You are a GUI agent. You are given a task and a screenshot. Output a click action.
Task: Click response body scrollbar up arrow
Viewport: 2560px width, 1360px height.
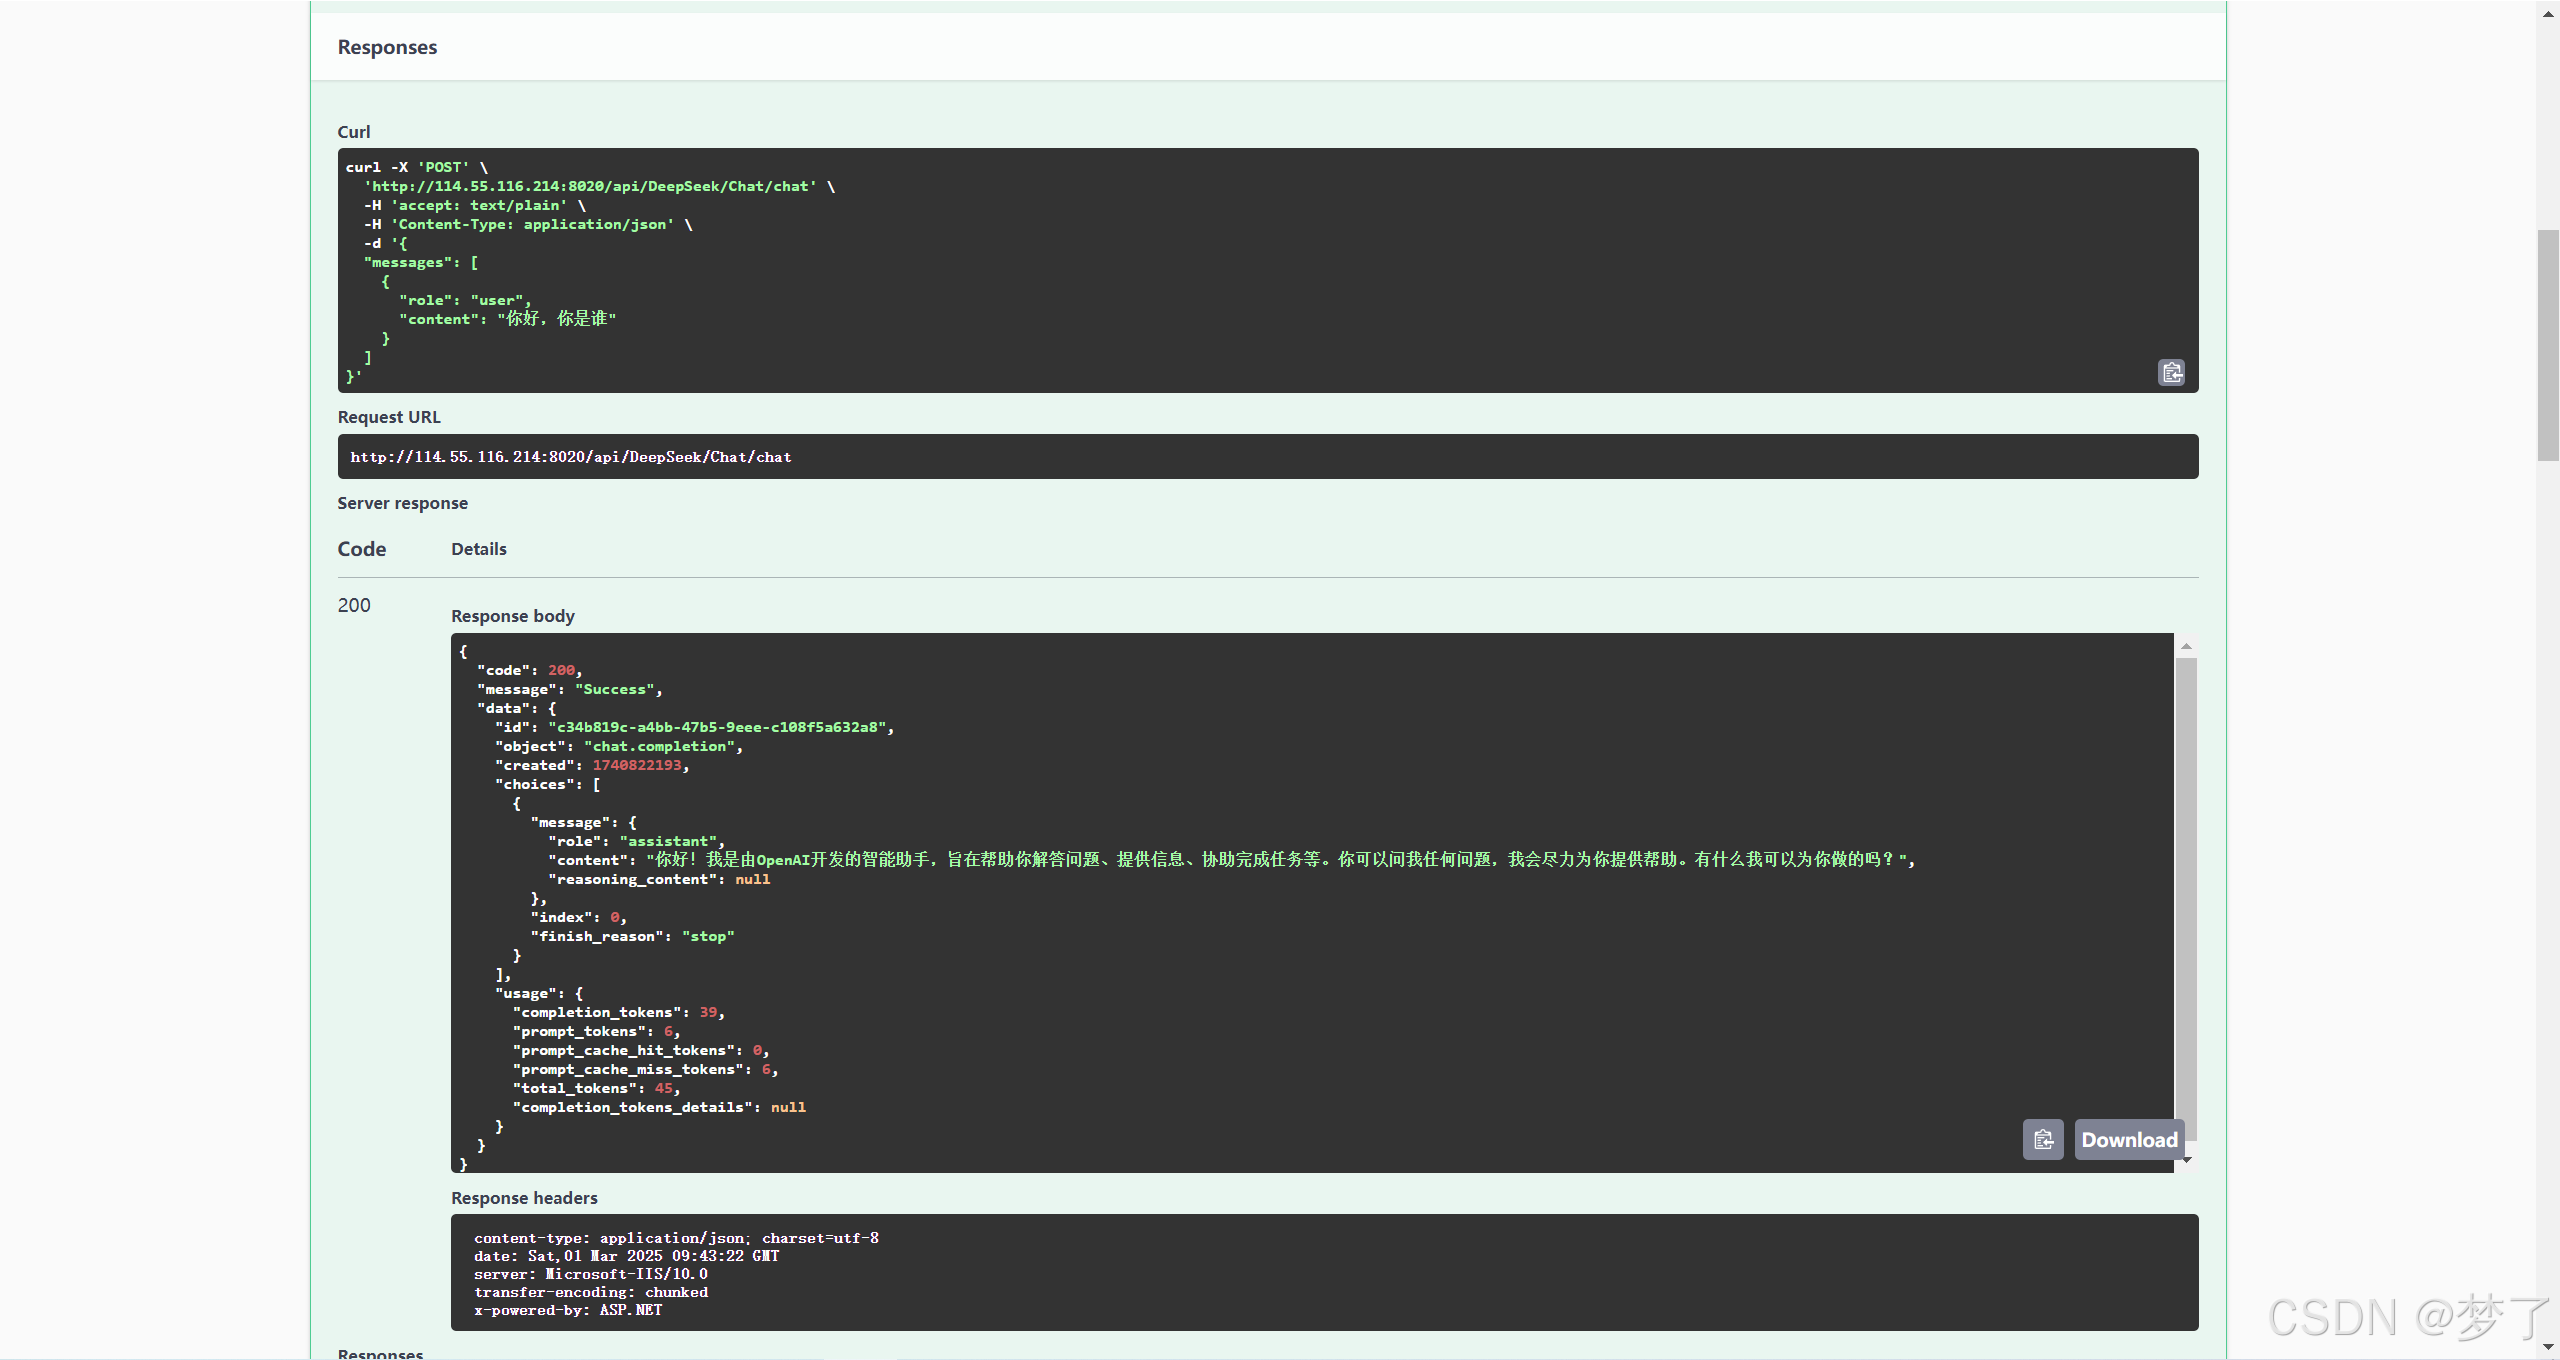[x=2187, y=647]
